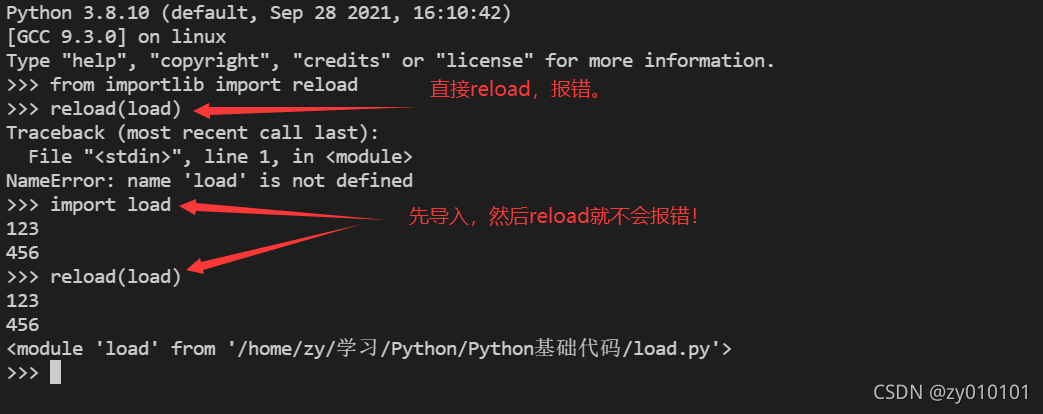1043x414 pixels.
Task: Click the blinking cursor block at the last prompt
Action: coord(55,373)
